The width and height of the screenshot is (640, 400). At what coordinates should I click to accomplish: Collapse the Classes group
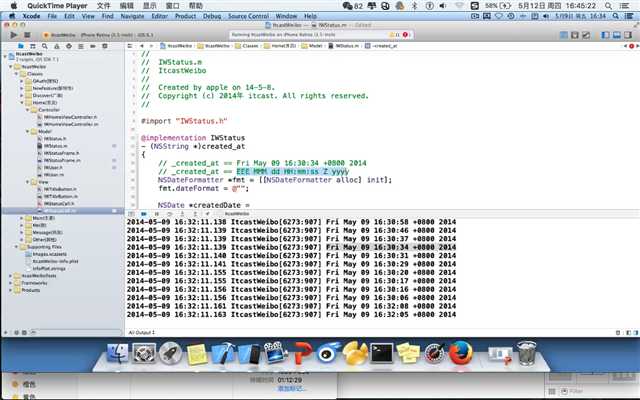click(16, 74)
